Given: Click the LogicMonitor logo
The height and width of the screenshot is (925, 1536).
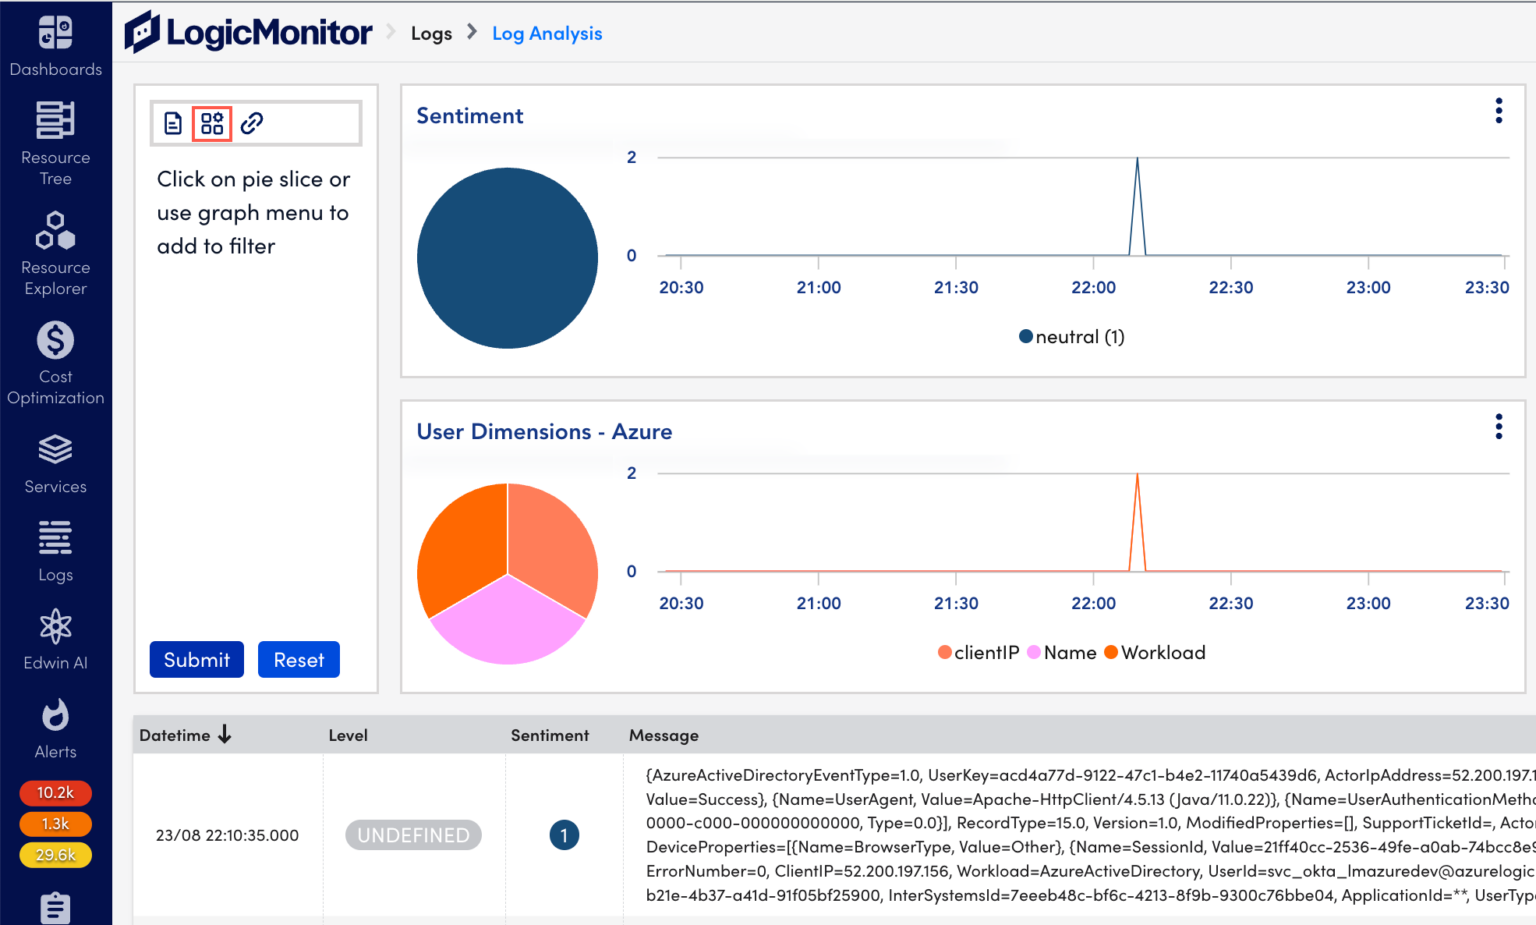Looking at the screenshot, I should click(x=247, y=32).
